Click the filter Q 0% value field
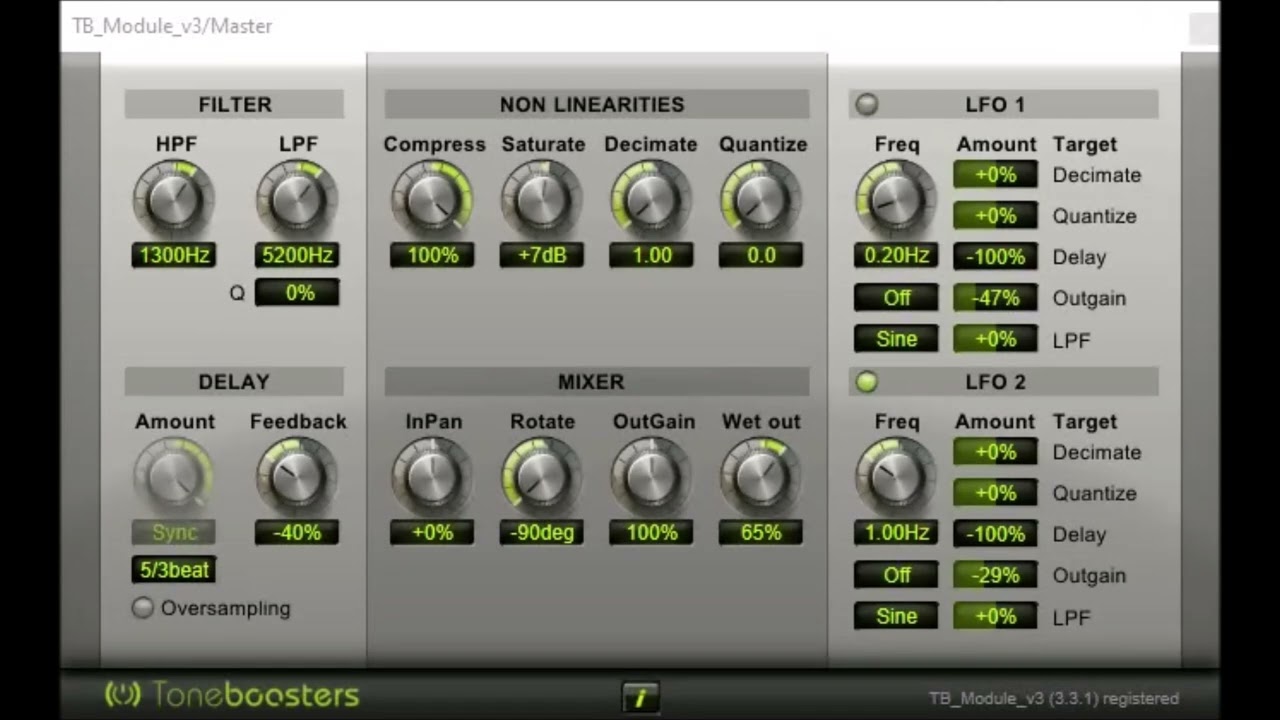Screen dimensions: 1280x720 [297, 293]
